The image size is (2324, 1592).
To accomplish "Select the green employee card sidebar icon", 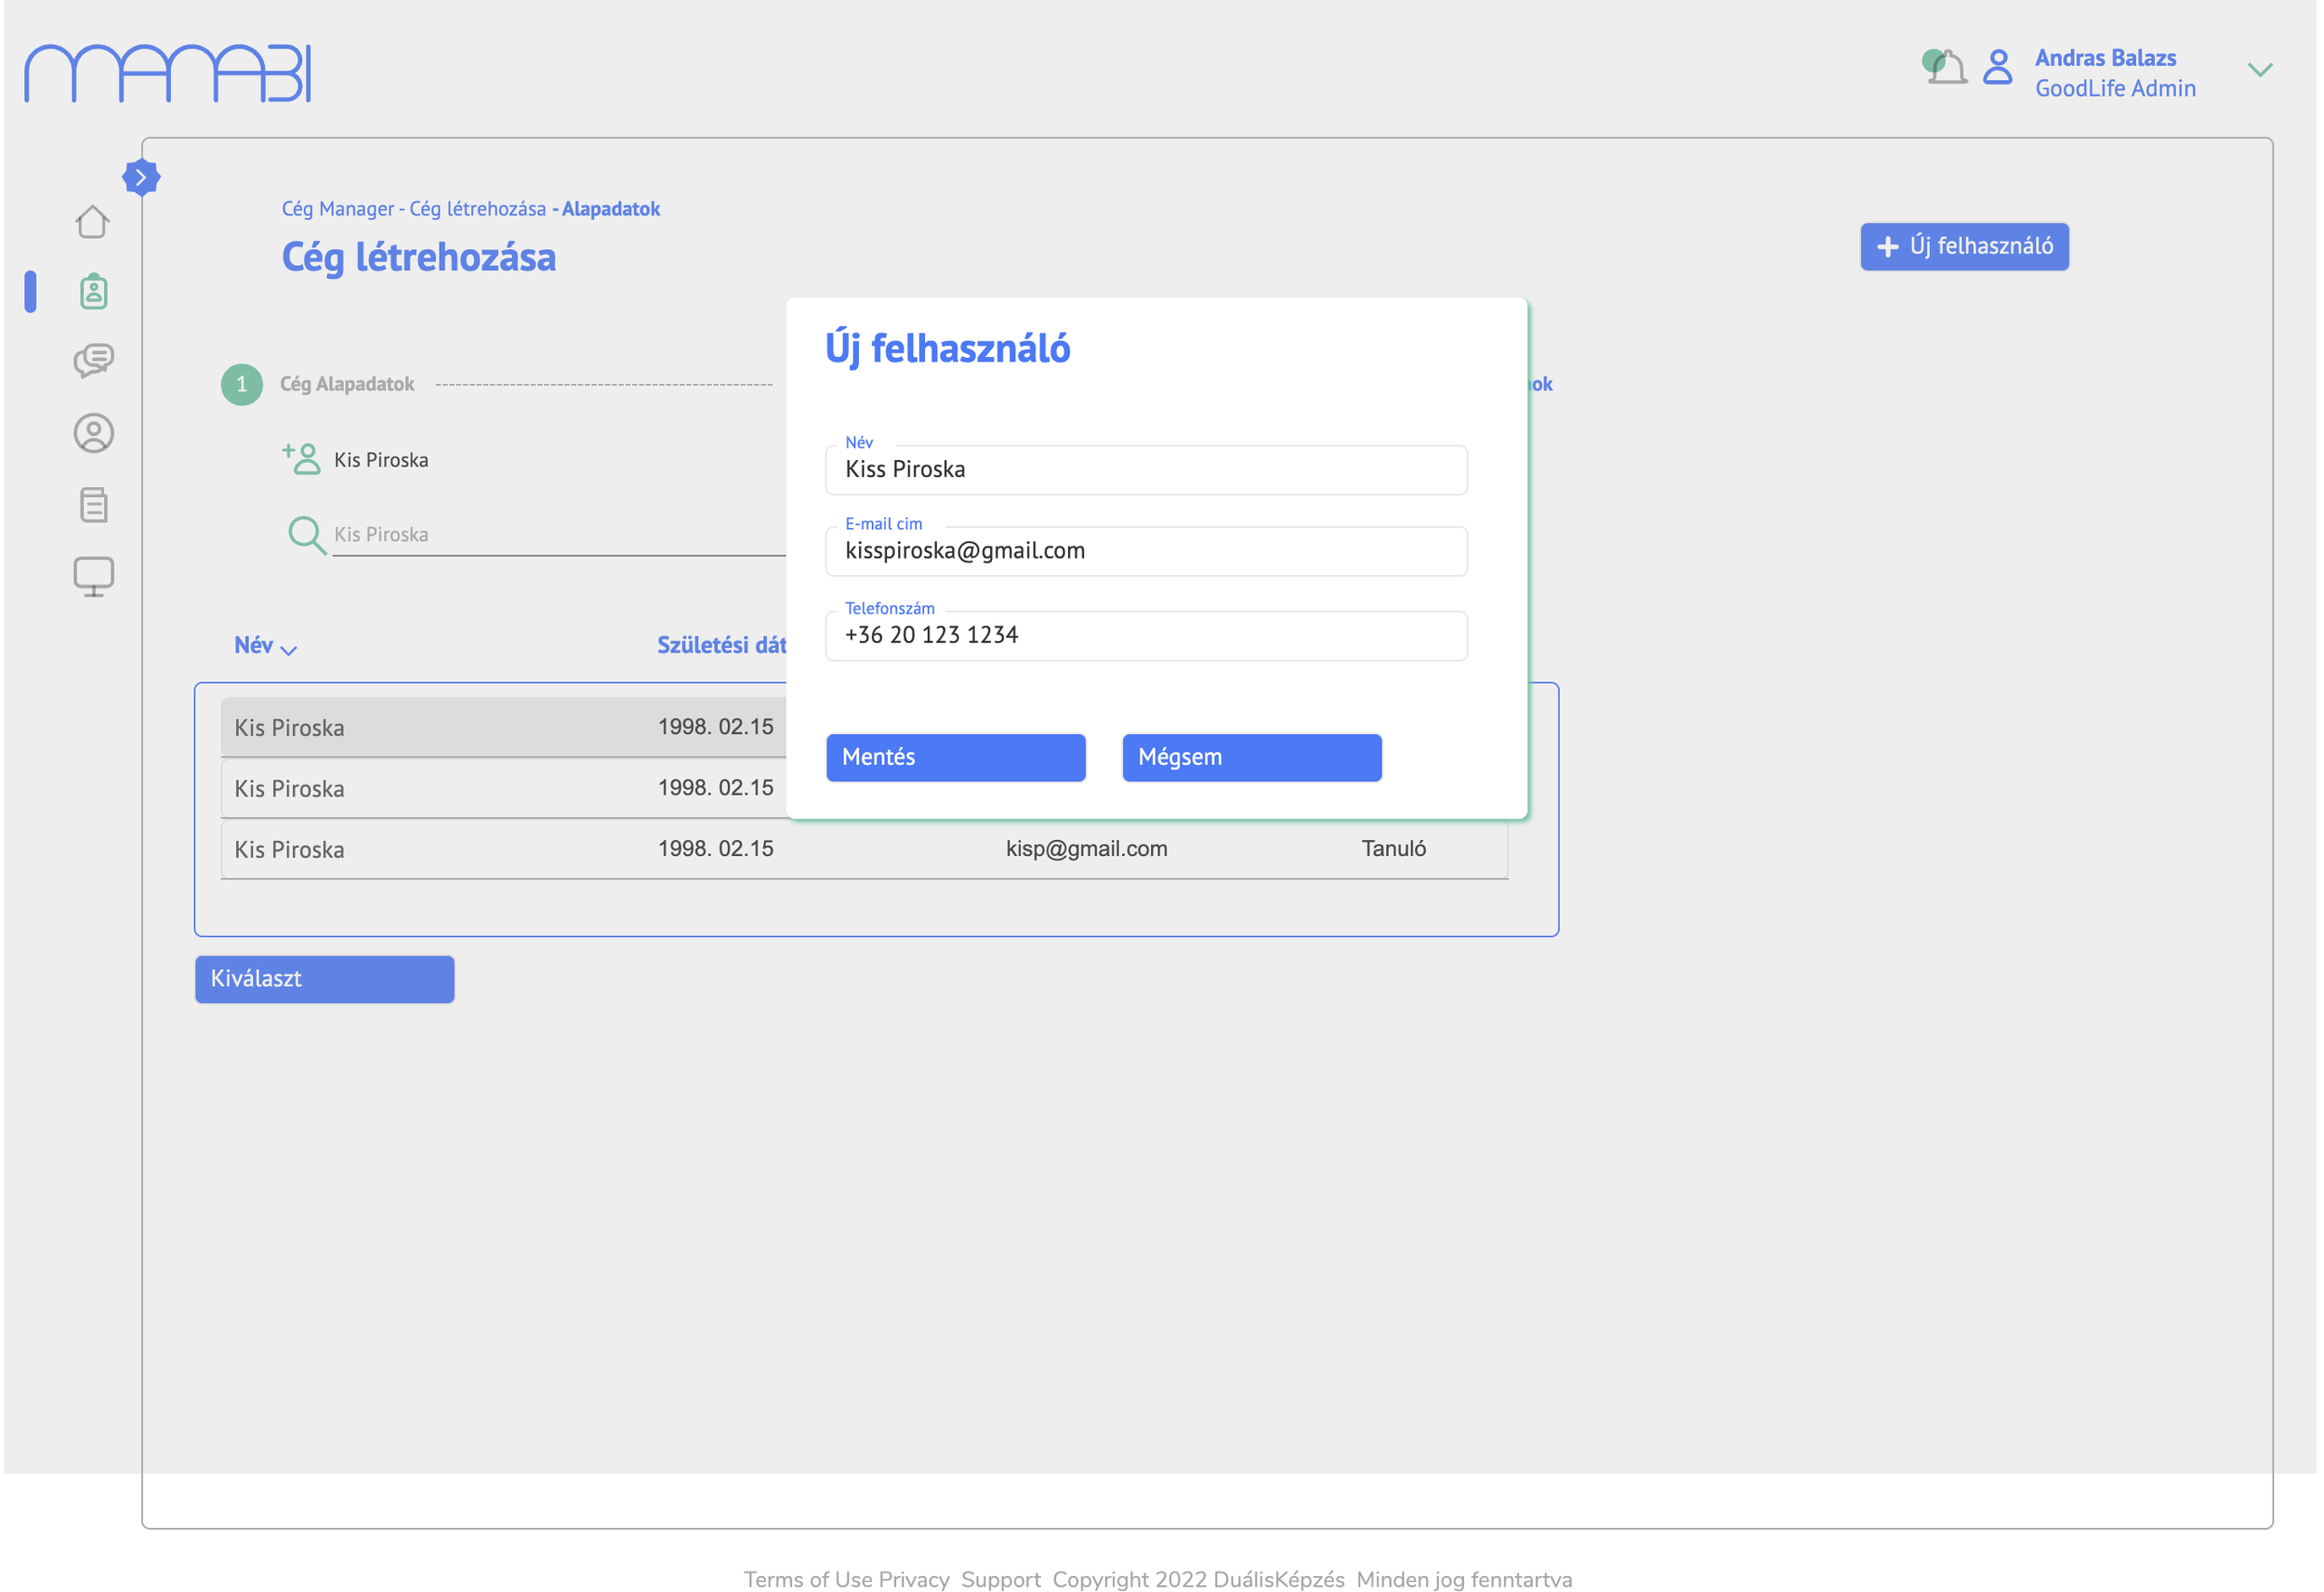I will (92, 291).
